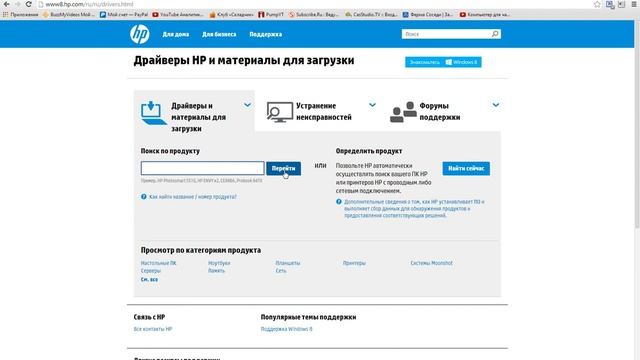Open the 'Для дома' menu
This screenshot has height=360, width=640.
coord(176,34)
